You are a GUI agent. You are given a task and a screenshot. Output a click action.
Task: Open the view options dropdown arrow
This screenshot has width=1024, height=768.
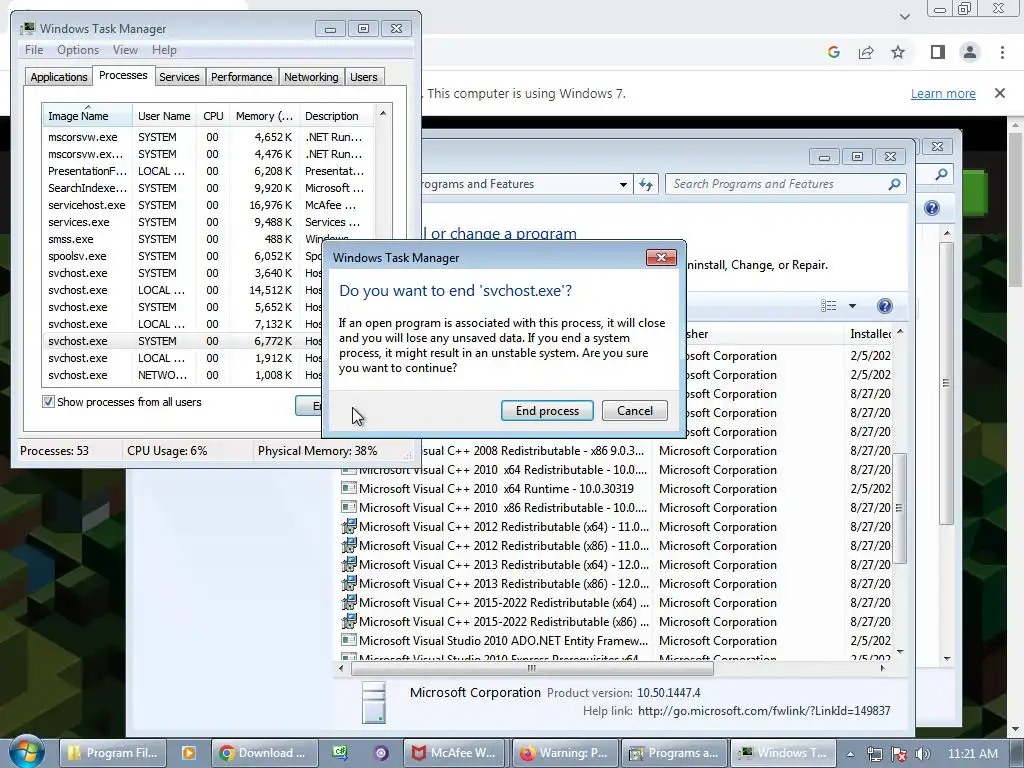click(x=852, y=306)
